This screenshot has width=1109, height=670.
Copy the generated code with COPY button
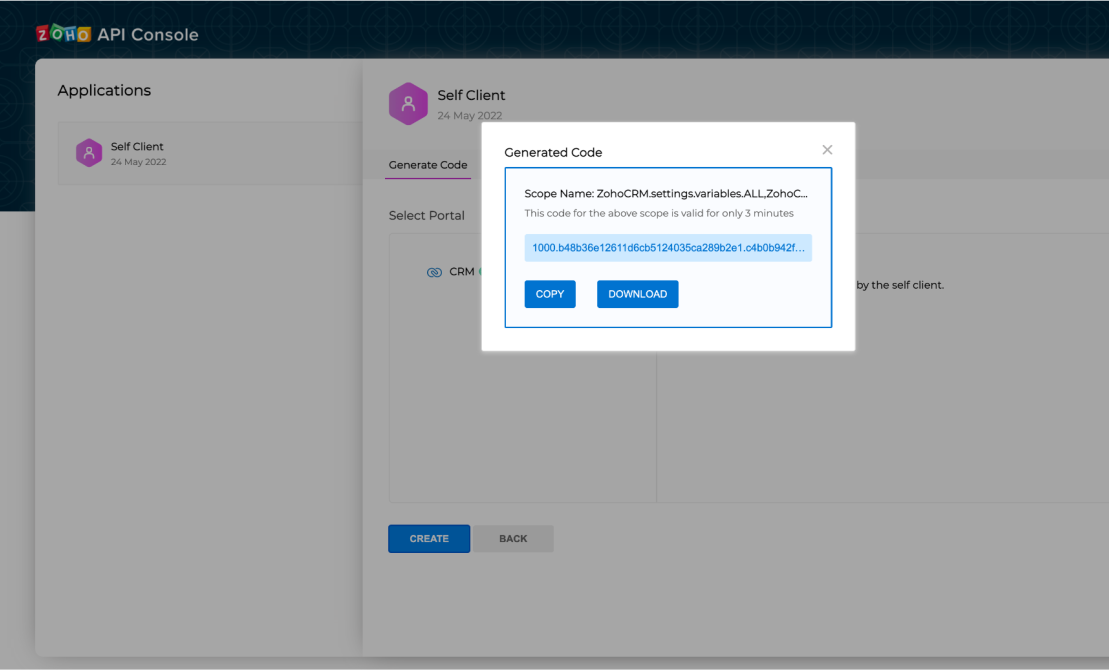tap(550, 294)
